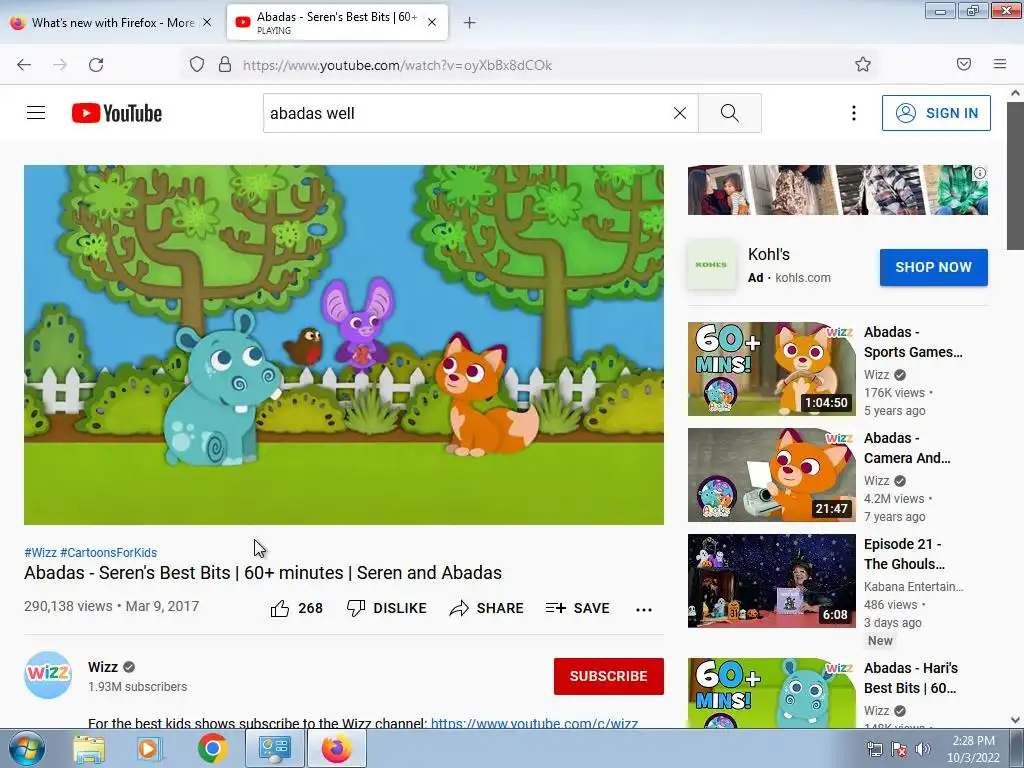The image size is (1024, 768).
Task: Go to the YouTube home logo
Action: [x=117, y=113]
